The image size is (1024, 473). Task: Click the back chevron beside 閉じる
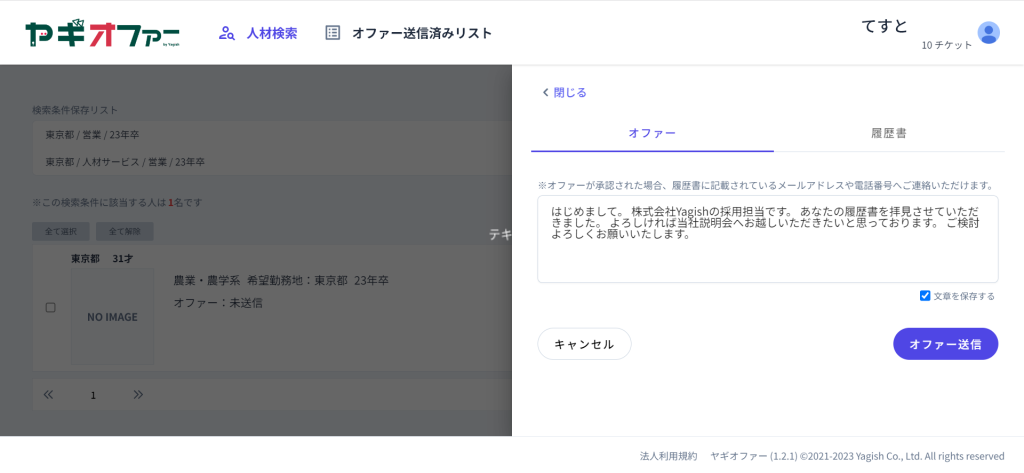coord(545,92)
